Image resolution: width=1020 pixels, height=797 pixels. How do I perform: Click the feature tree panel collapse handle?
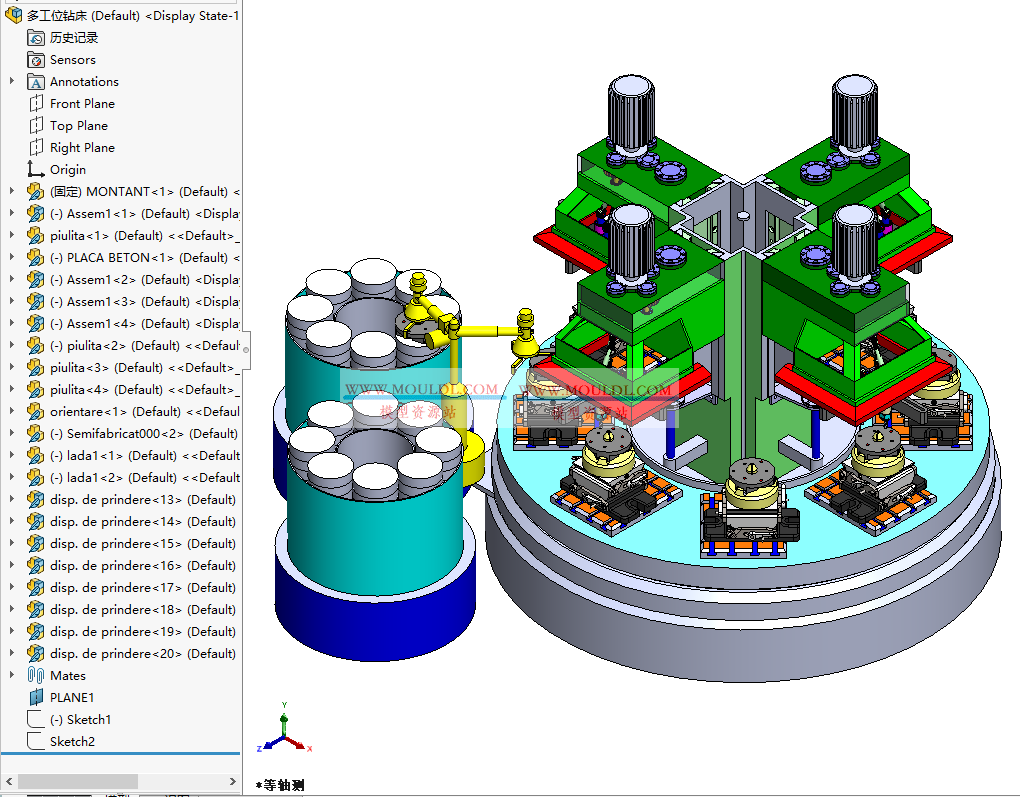point(246,349)
